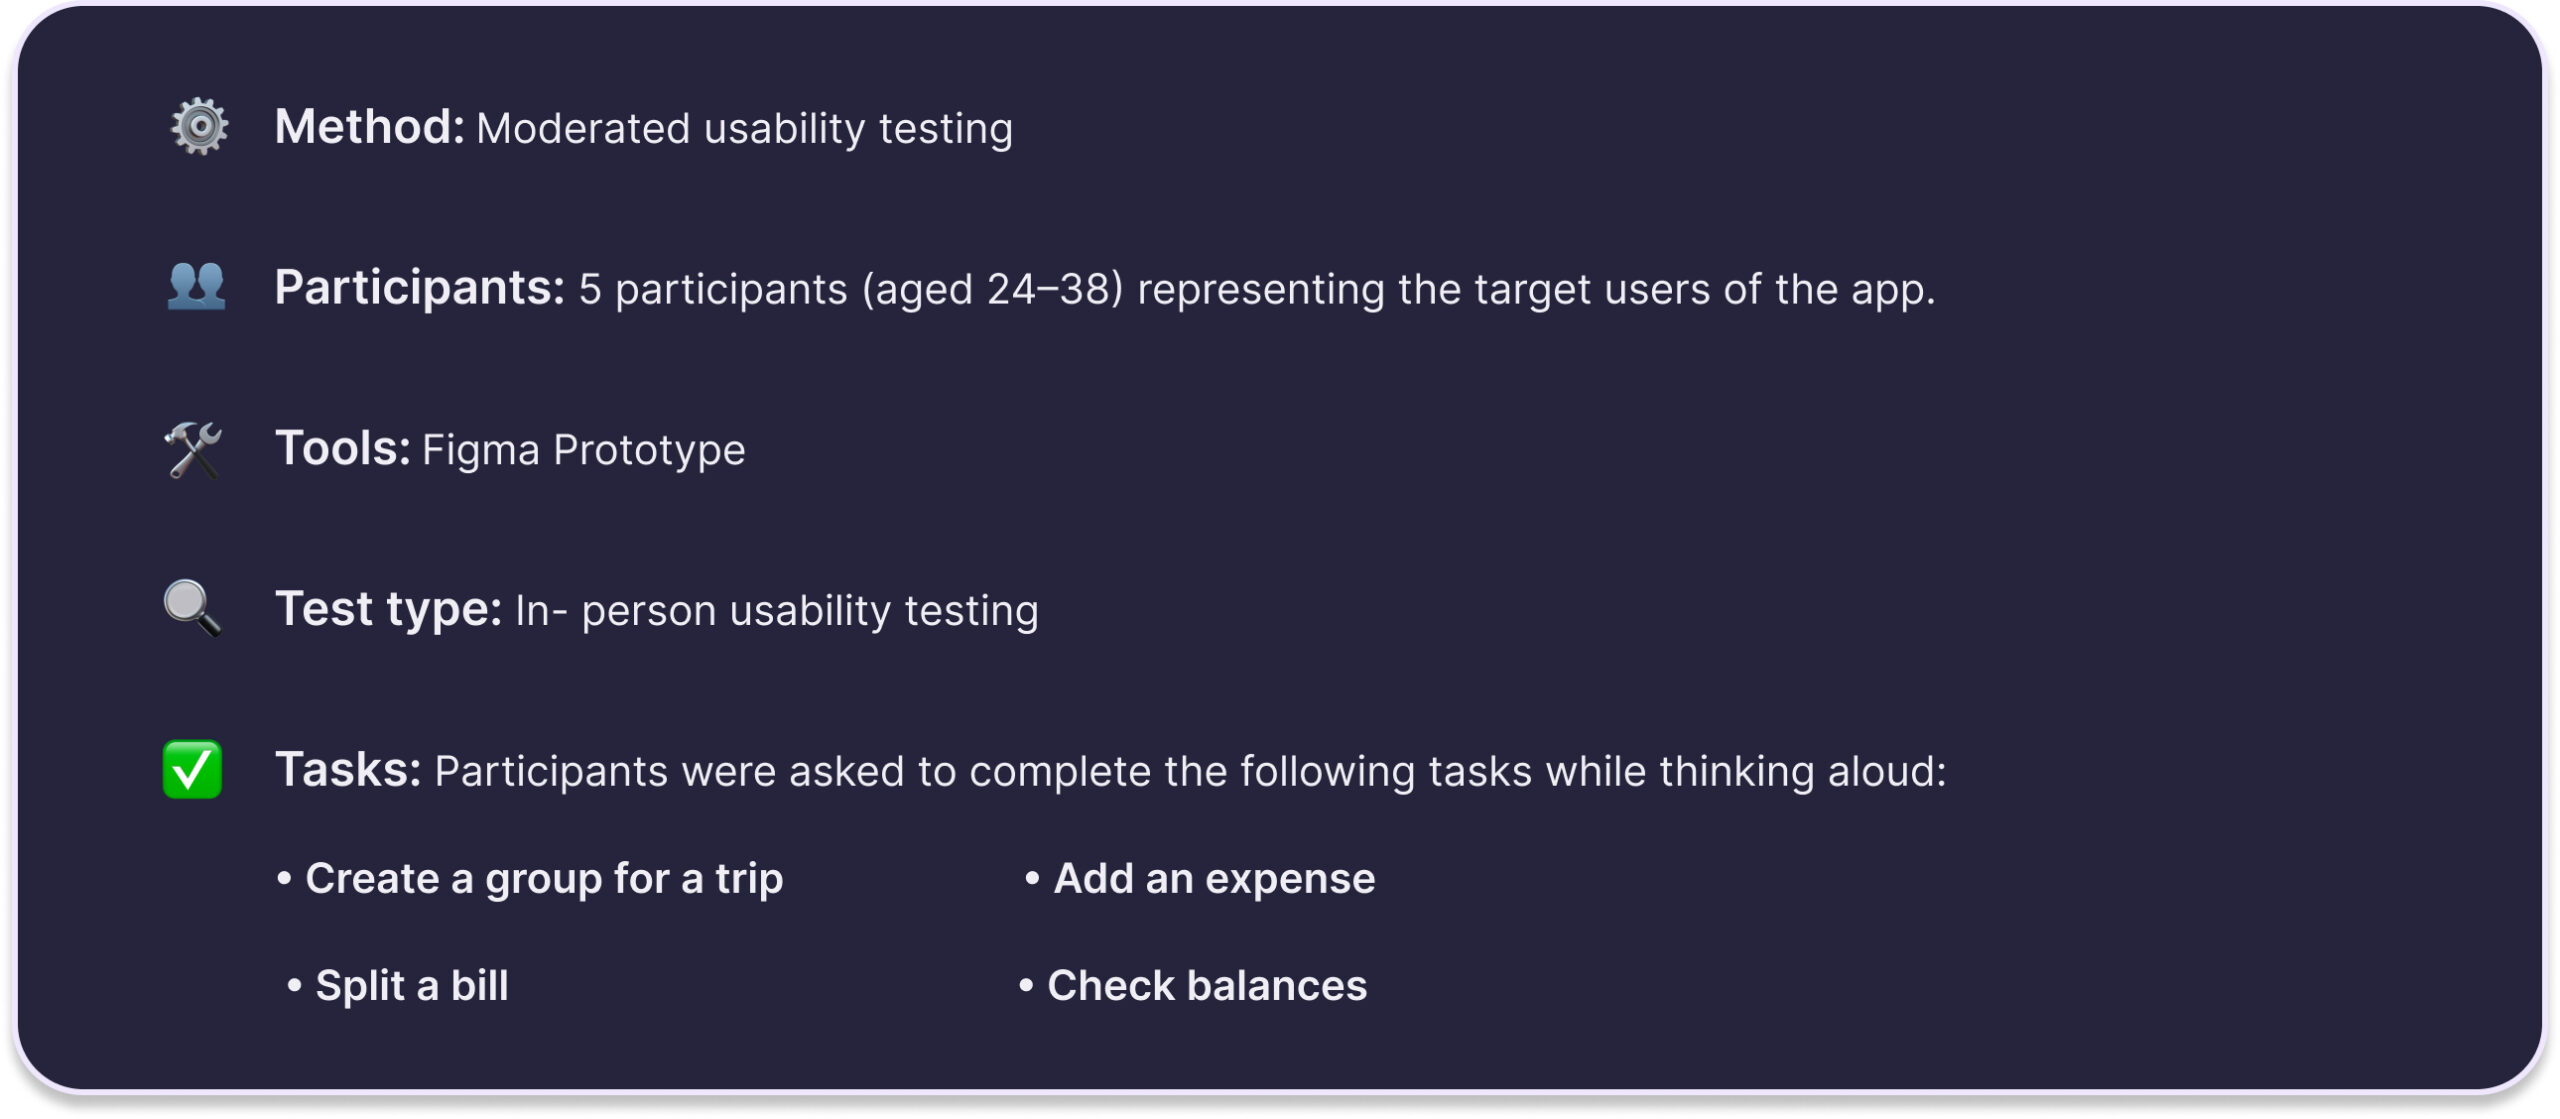Click the gear icon beside Method
This screenshot has height=1119, width=2560.
point(199,126)
